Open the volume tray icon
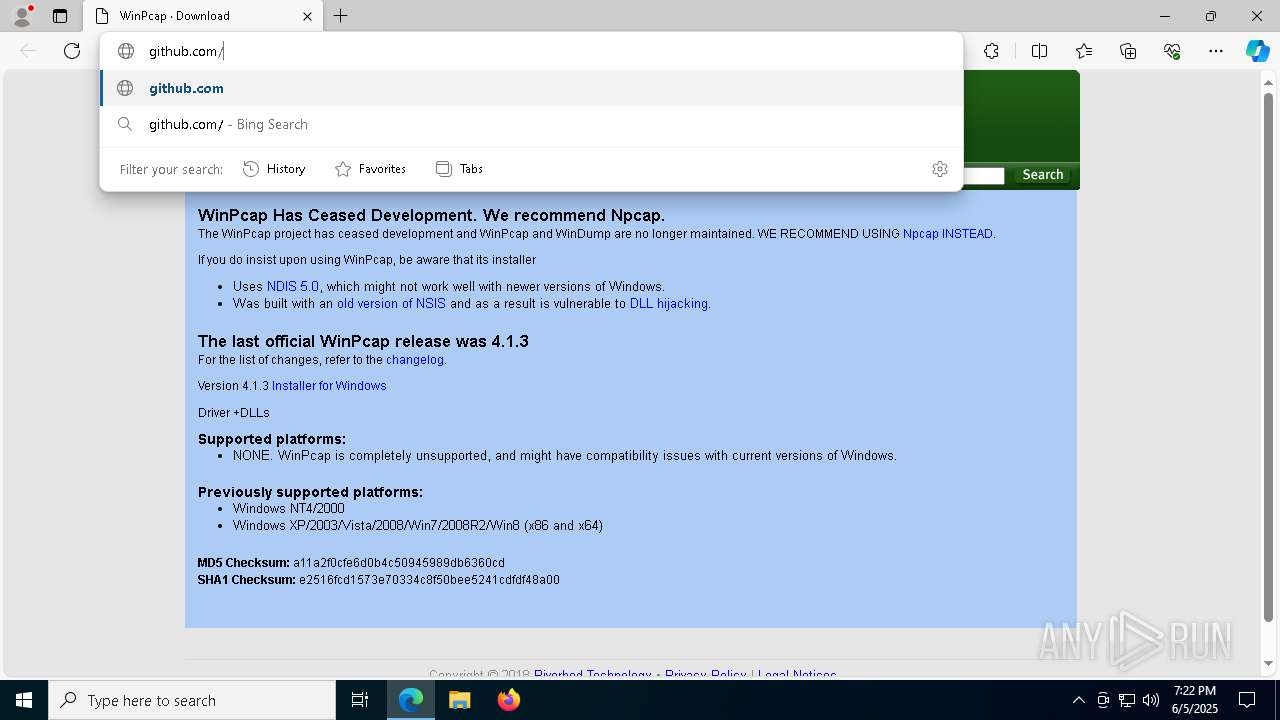Screen dimensions: 1280x720 tap(1151, 700)
